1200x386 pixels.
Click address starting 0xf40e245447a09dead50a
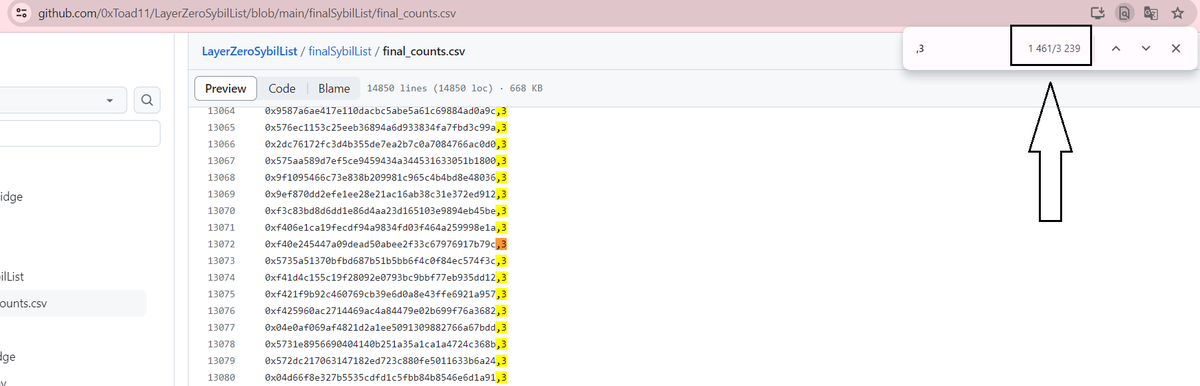(381, 244)
